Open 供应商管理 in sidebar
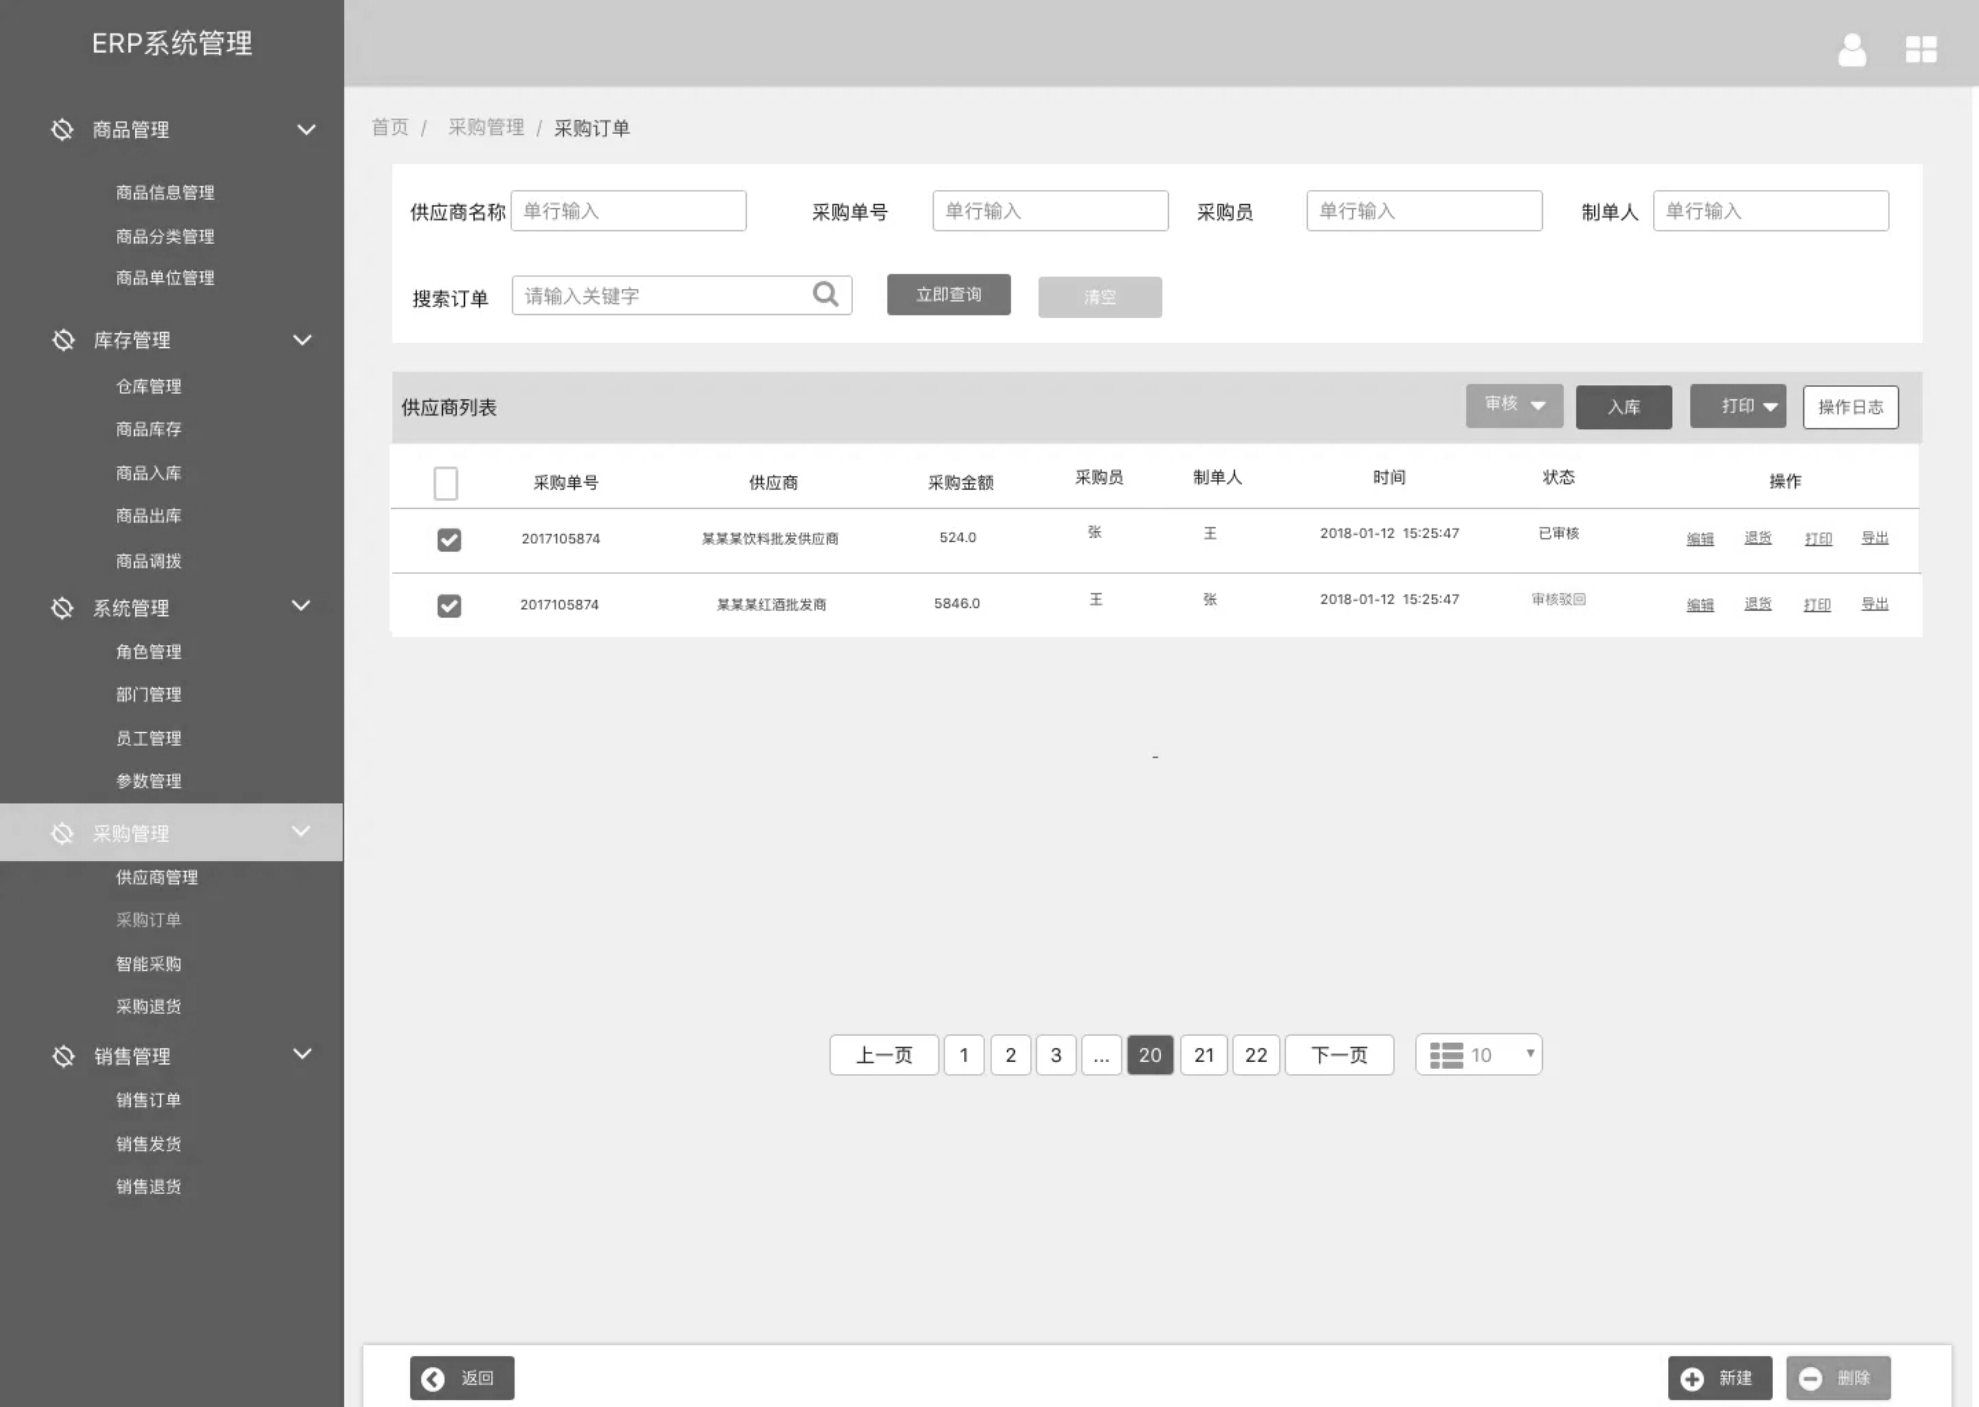The image size is (1979, 1407). tap(157, 877)
